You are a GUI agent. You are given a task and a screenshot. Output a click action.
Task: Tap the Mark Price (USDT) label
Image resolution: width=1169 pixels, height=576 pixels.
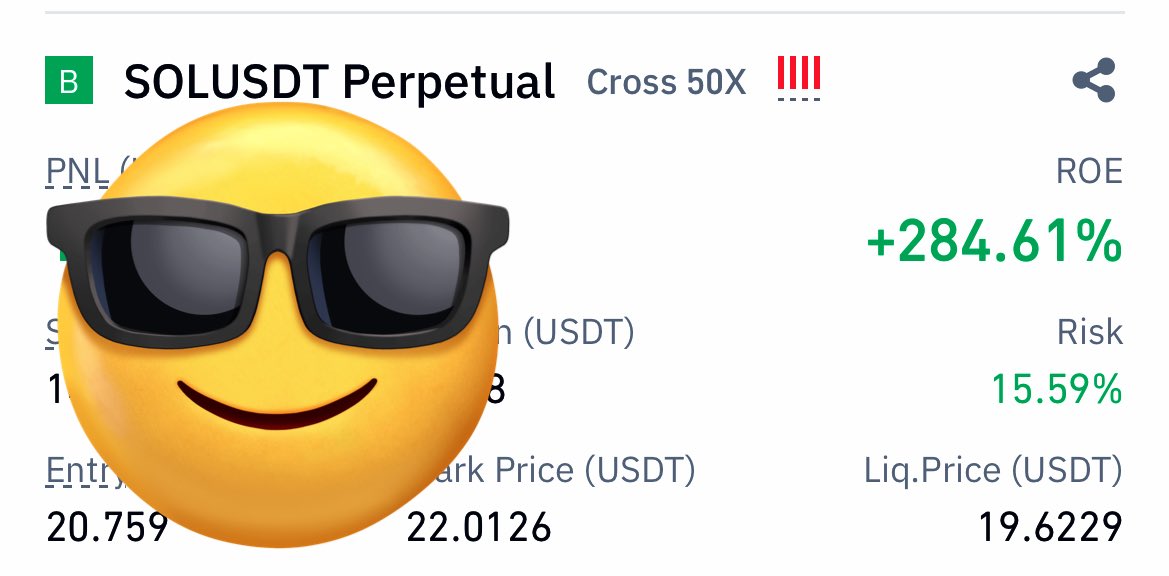tap(561, 470)
